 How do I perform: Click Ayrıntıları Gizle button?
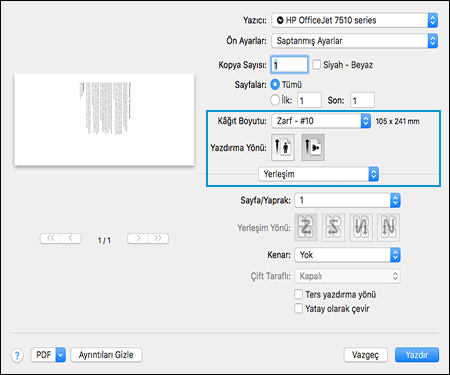coord(106,355)
